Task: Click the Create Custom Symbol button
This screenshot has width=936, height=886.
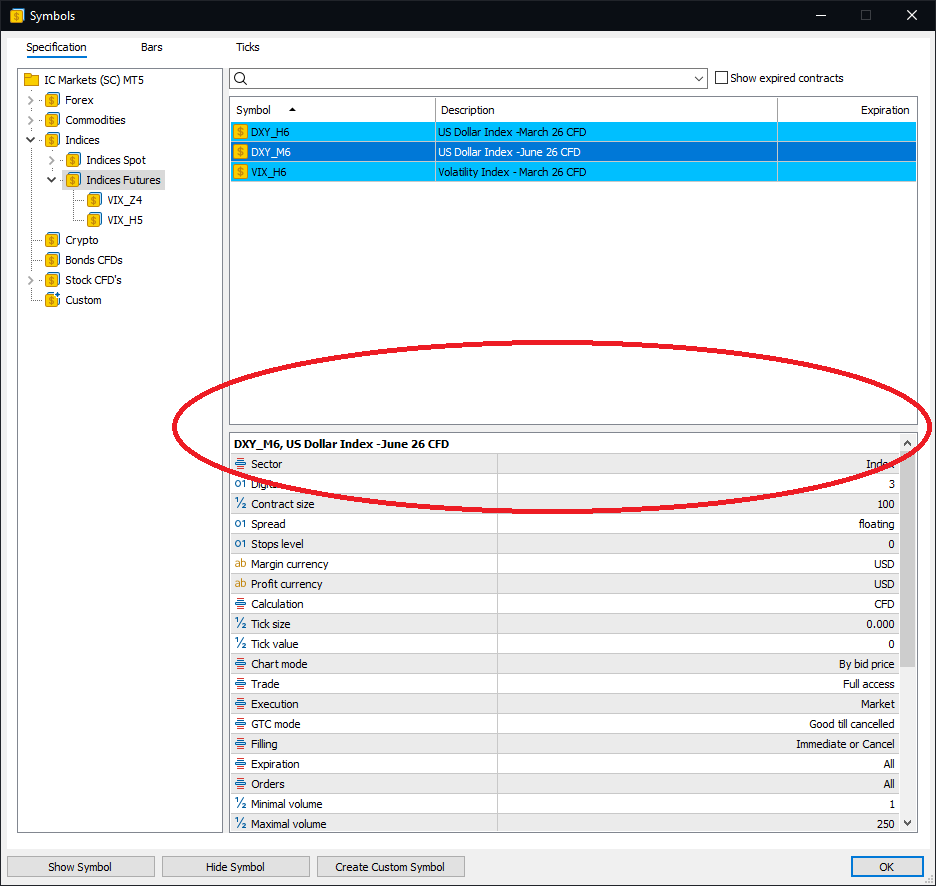Action: point(390,867)
